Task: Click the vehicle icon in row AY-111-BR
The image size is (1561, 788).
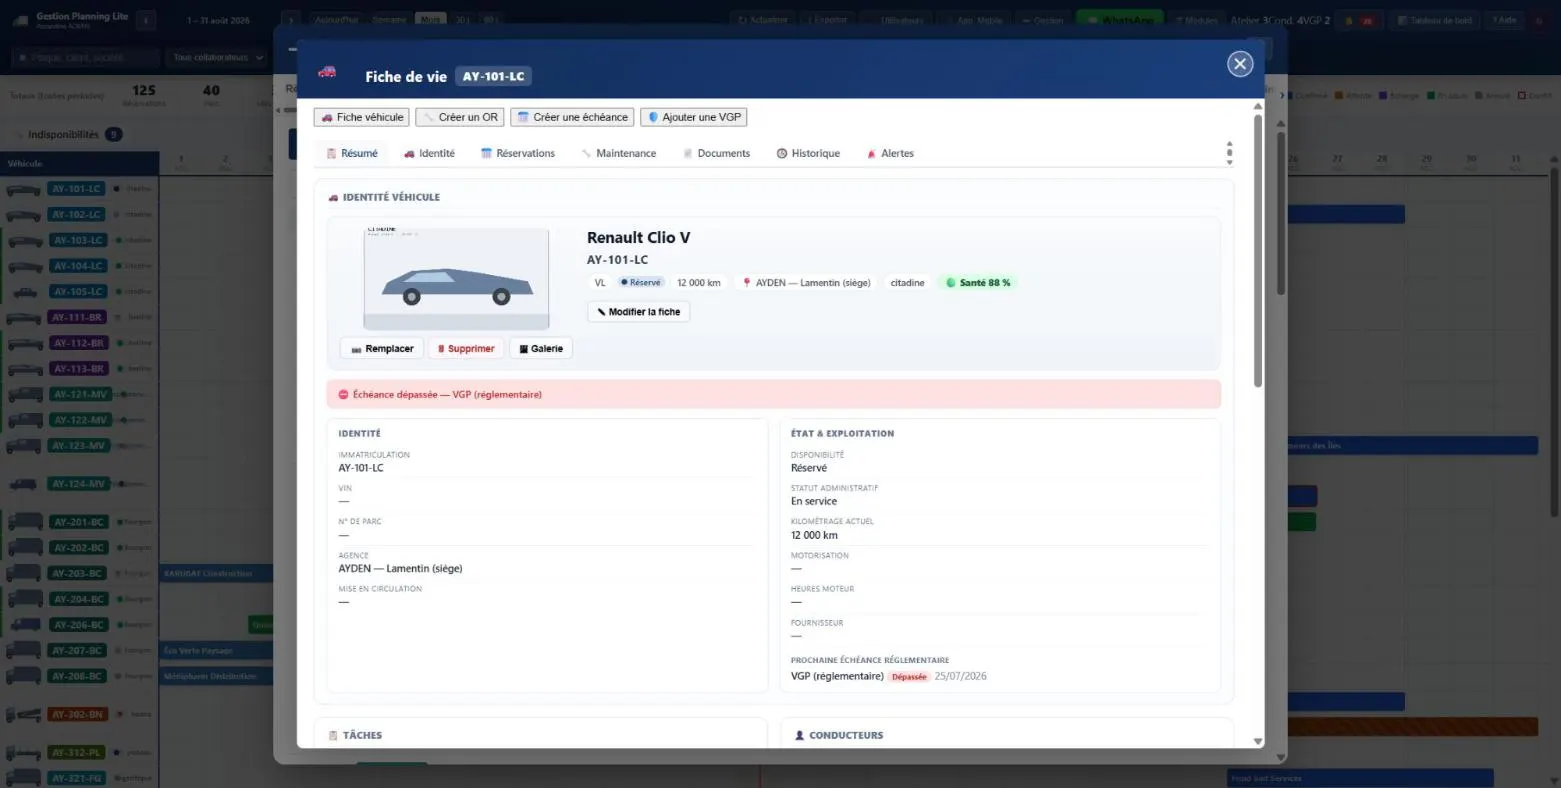Action: [x=24, y=318]
